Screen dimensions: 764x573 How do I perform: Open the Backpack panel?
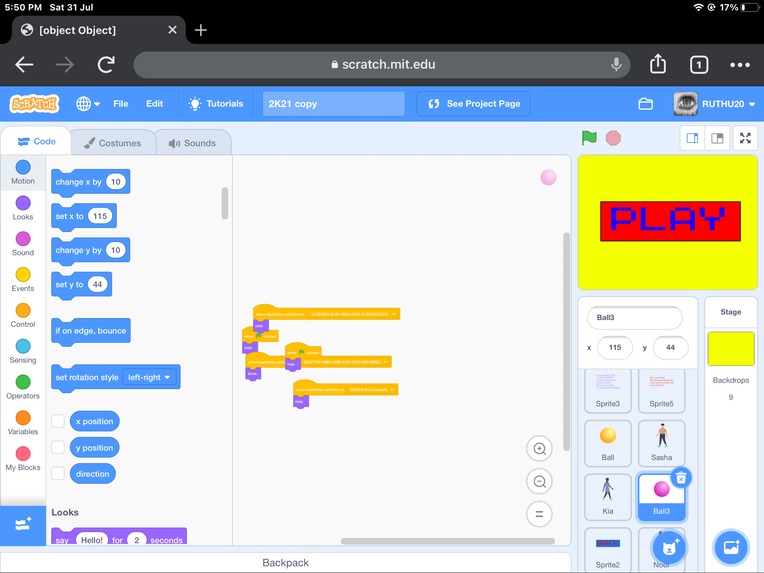[x=286, y=563]
